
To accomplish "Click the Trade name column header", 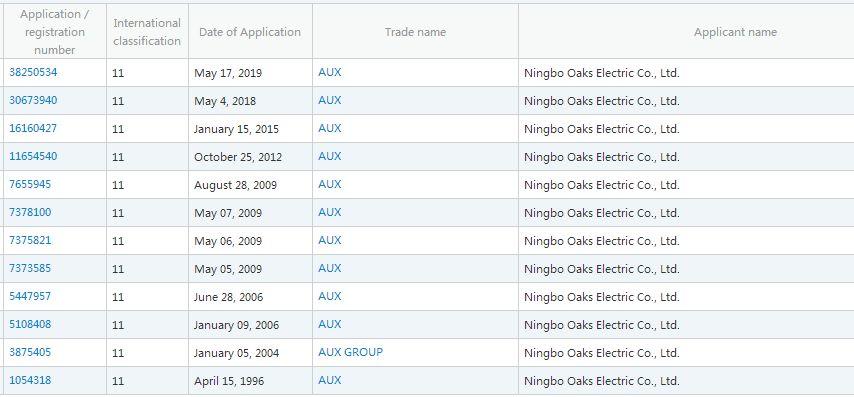I will (415, 32).
